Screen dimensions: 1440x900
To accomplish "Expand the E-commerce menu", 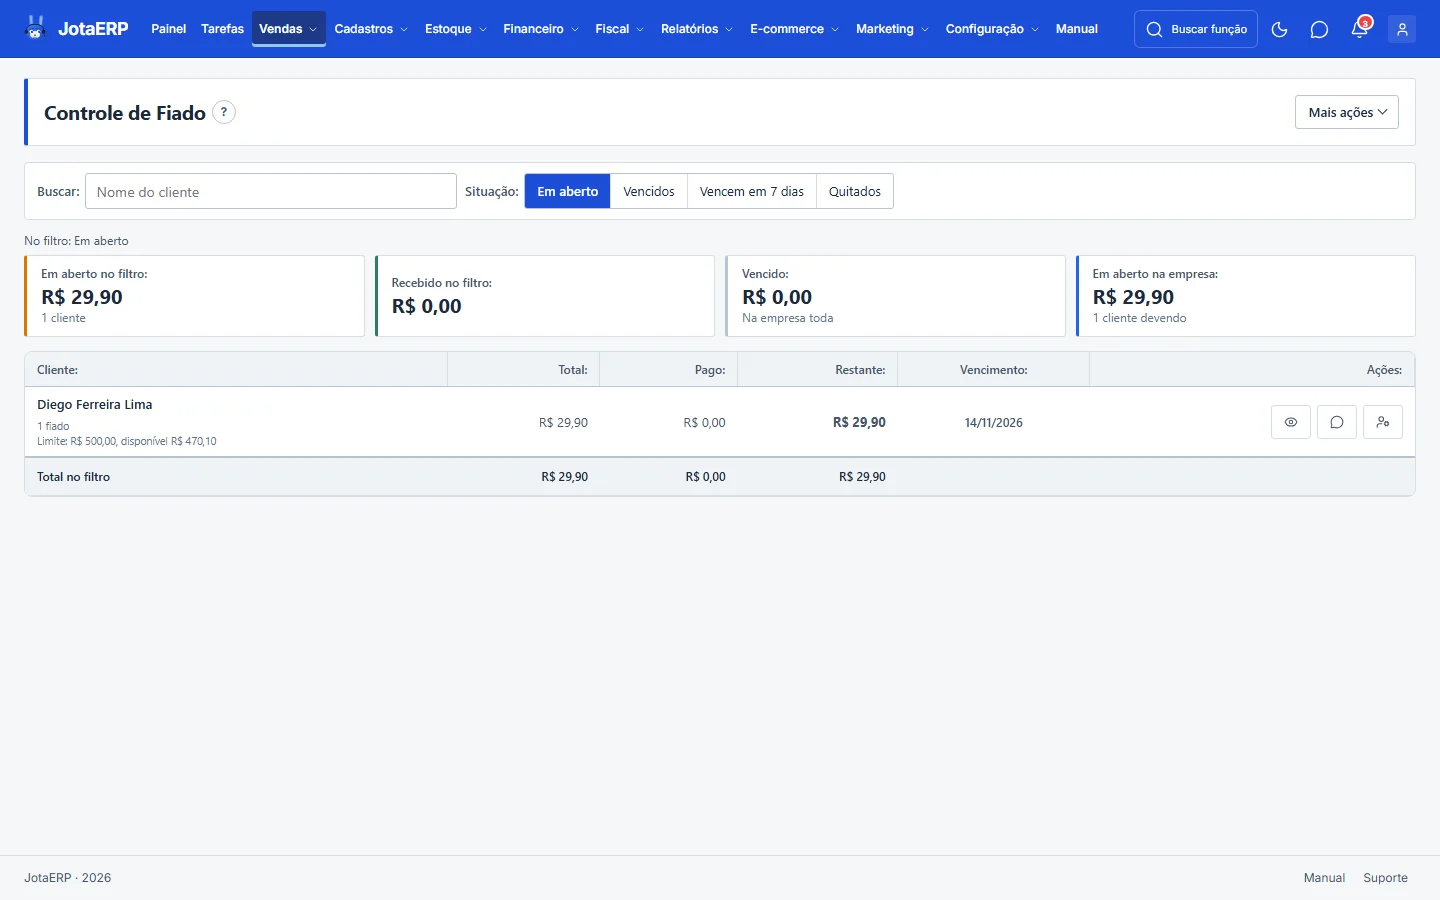I will click(794, 29).
